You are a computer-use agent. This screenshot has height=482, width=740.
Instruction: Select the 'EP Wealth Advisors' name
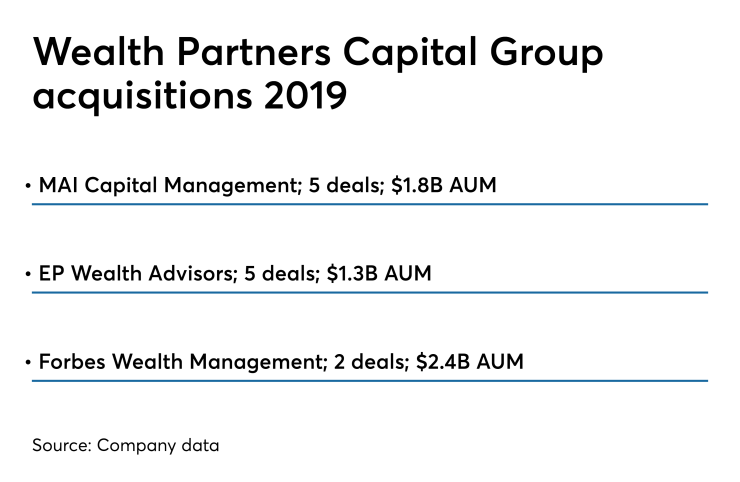(x=123, y=273)
